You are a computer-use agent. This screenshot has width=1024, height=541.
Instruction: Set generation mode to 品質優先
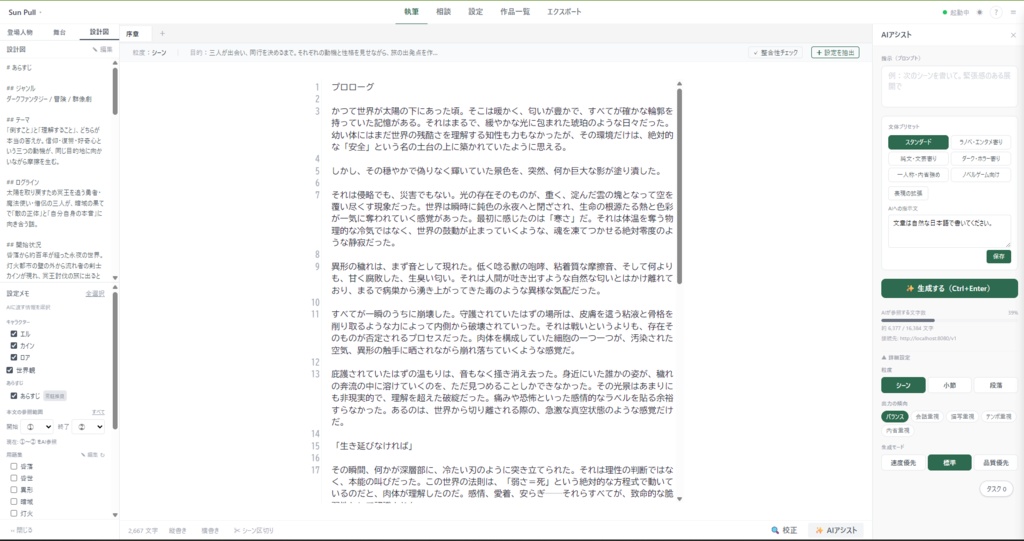[995, 463]
